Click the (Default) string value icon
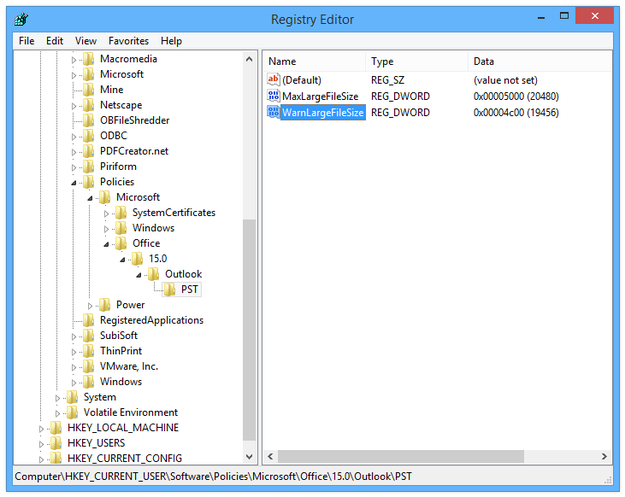Viewport: 625px width, 497px height. 273,80
